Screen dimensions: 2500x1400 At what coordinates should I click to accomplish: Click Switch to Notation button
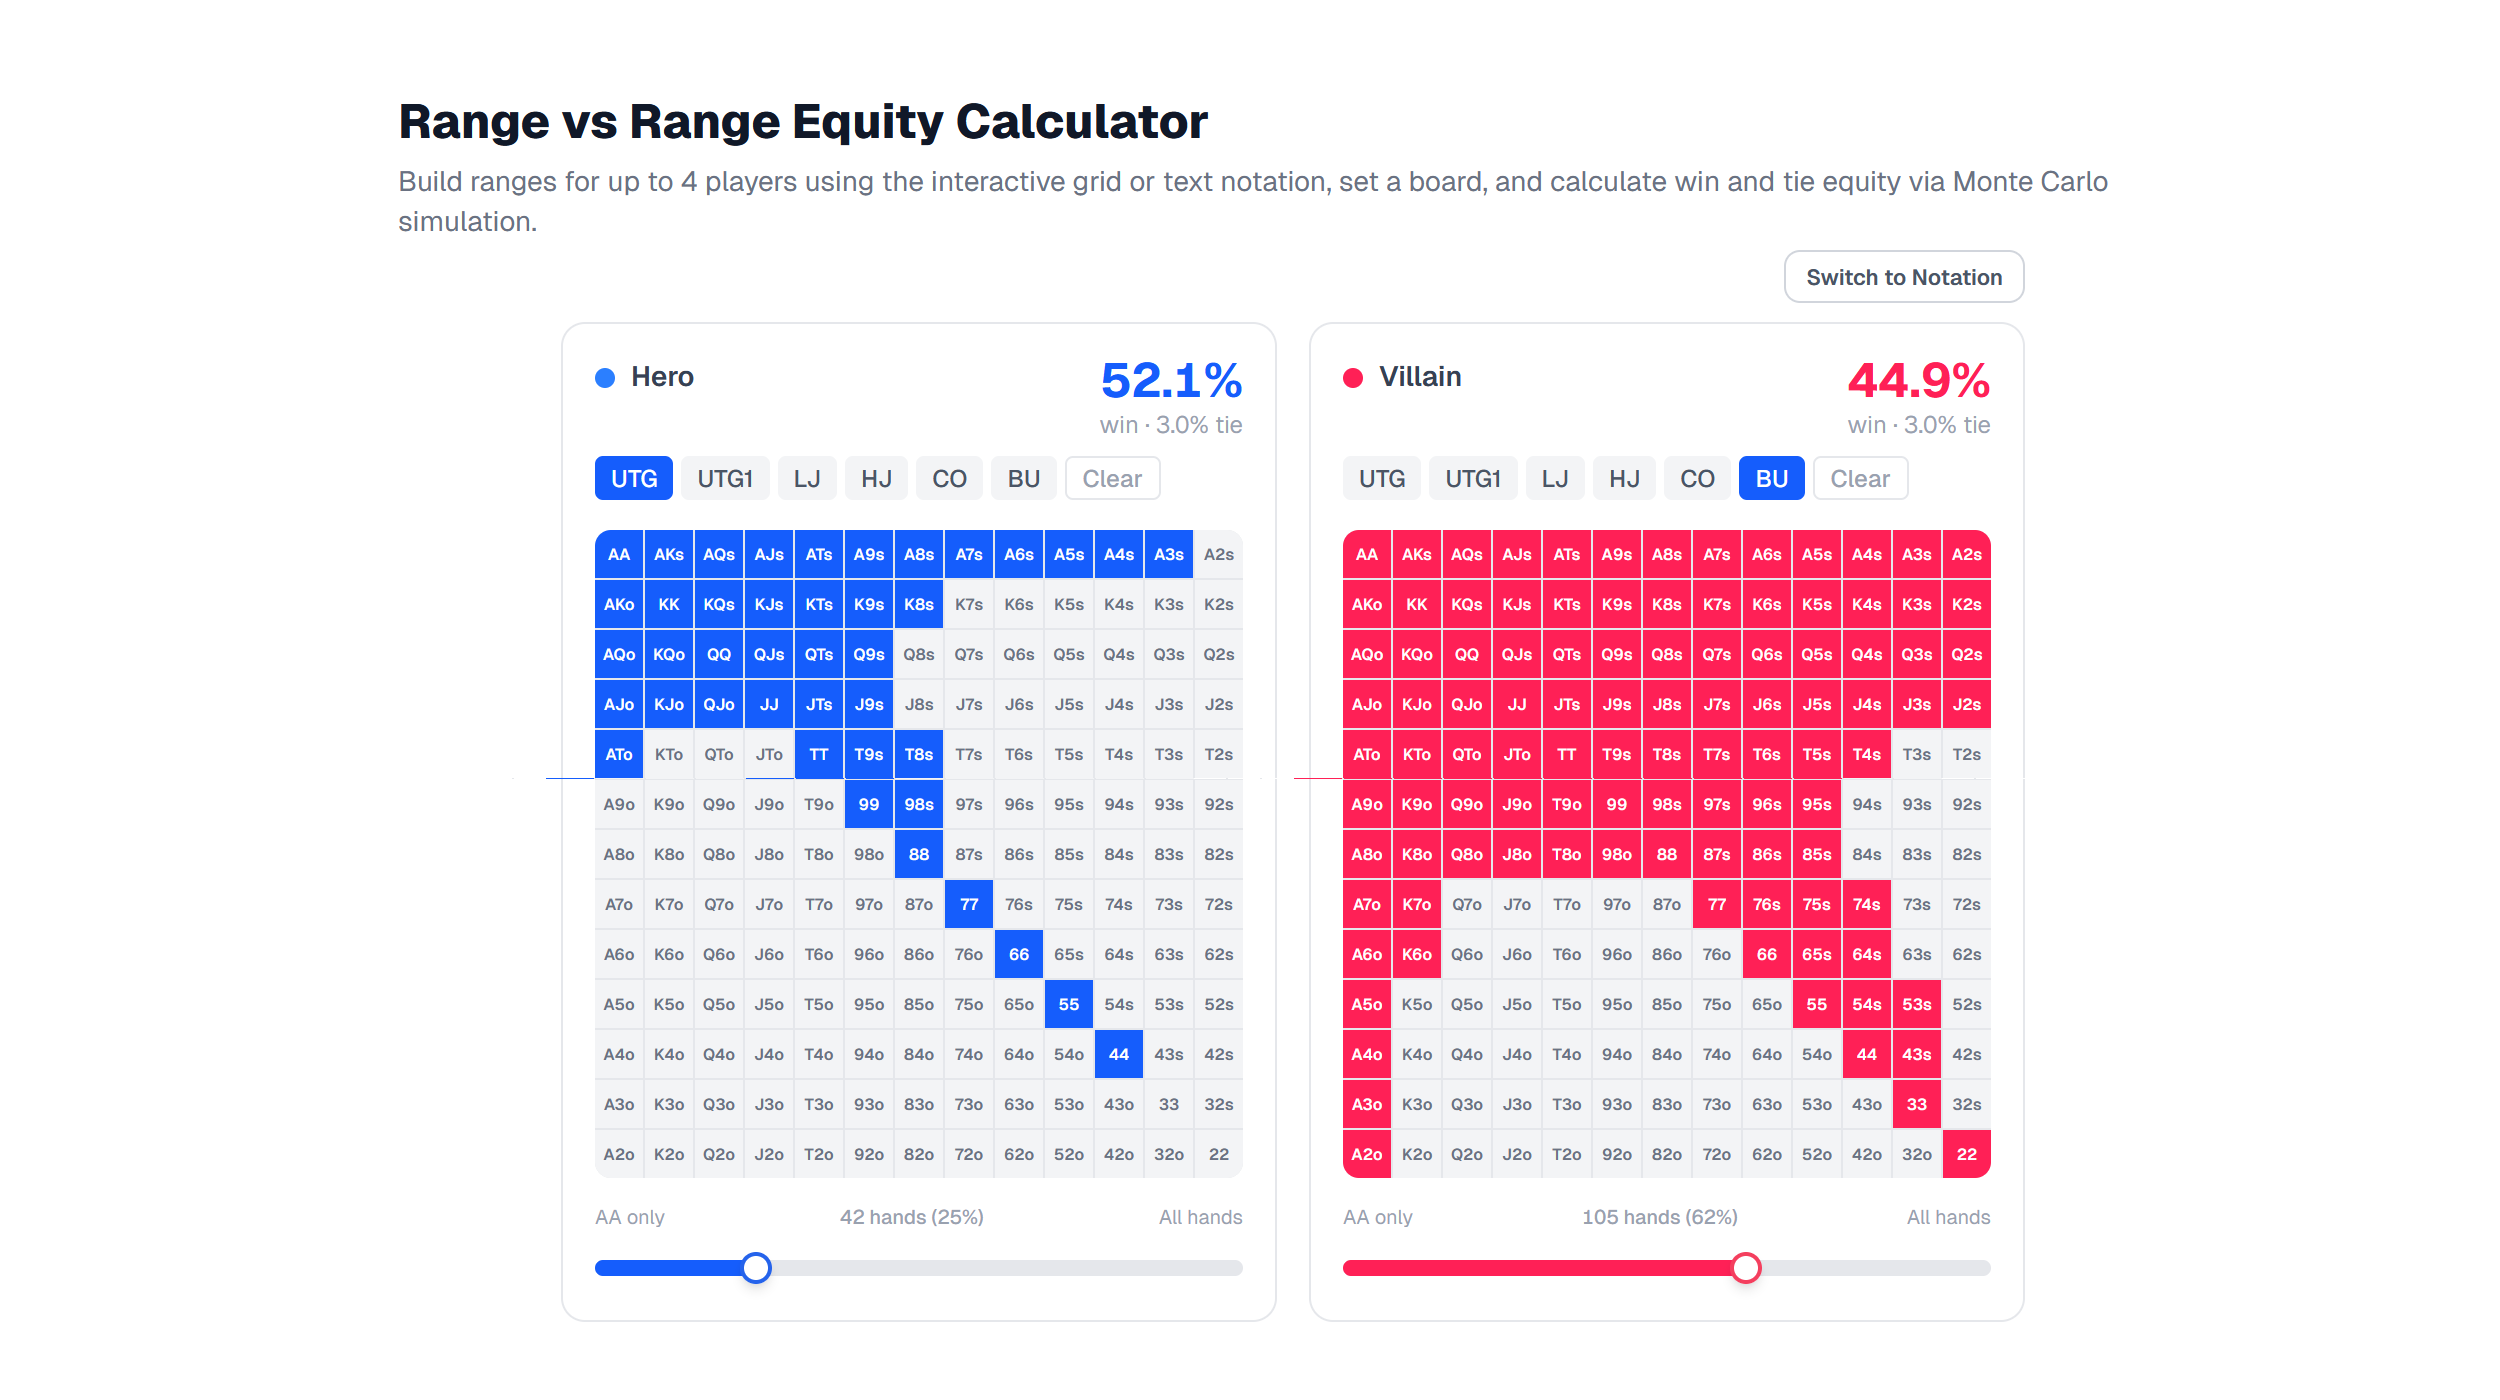click(x=1903, y=277)
